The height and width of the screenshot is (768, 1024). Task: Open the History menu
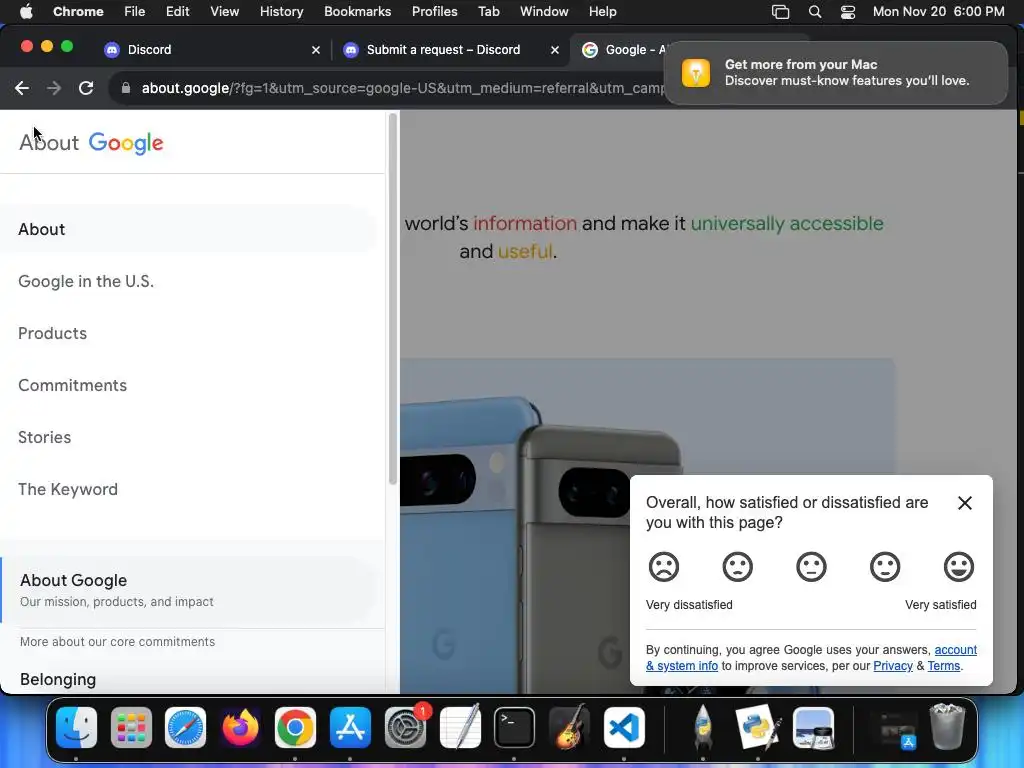tap(281, 11)
